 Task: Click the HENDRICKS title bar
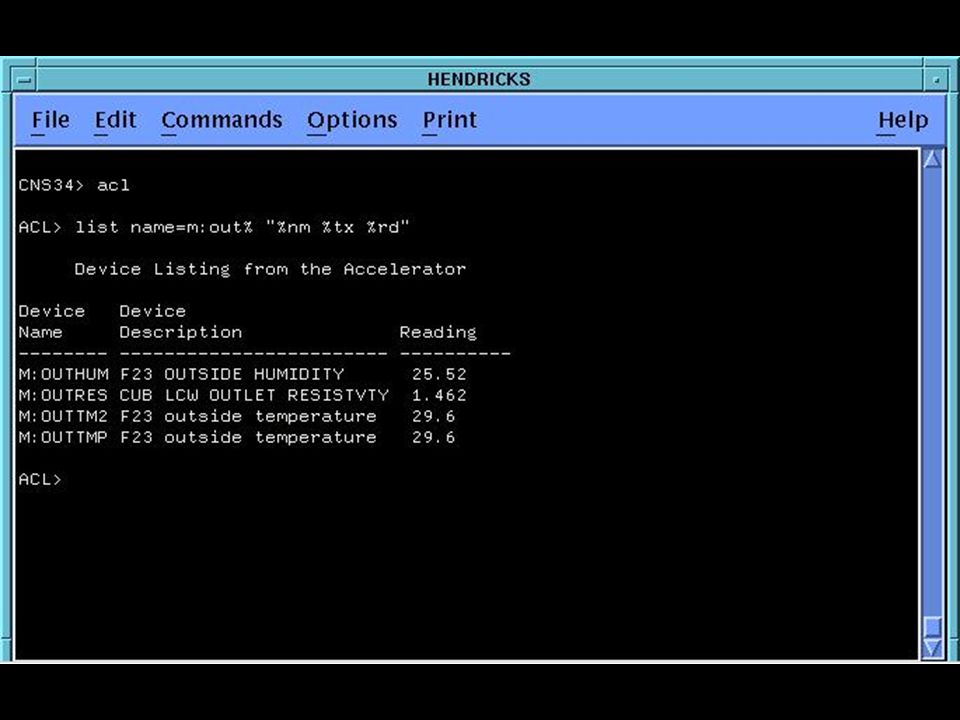pyautogui.click(x=479, y=80)
